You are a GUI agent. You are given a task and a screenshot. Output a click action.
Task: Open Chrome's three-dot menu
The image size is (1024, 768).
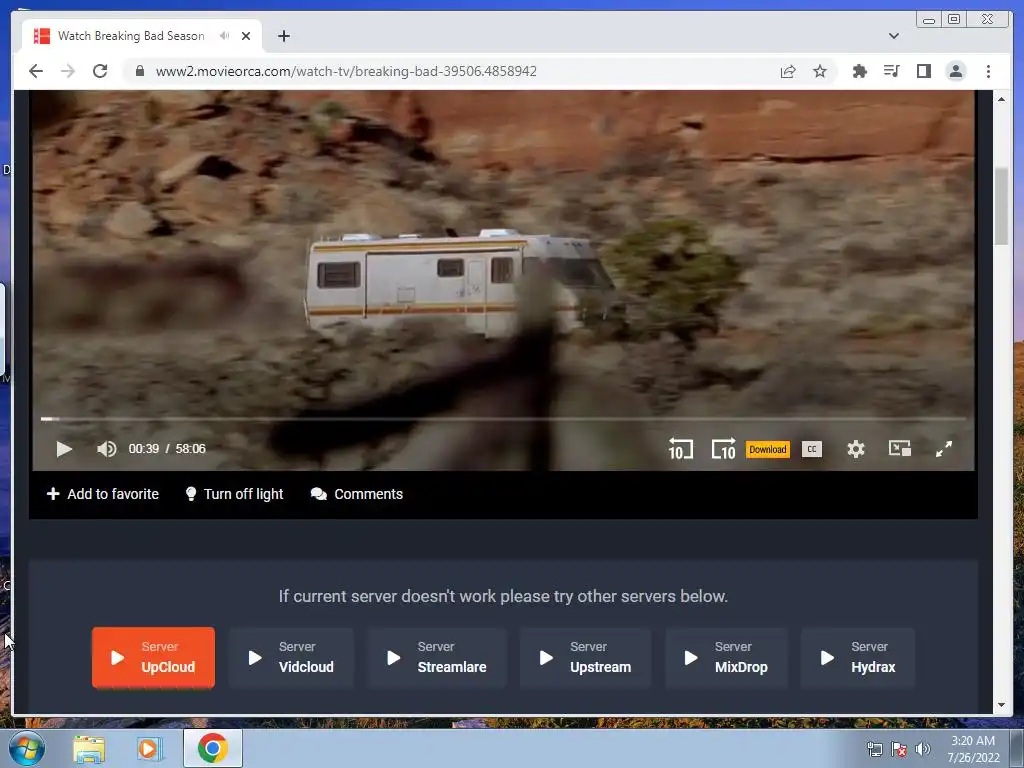tap(988, 71)
